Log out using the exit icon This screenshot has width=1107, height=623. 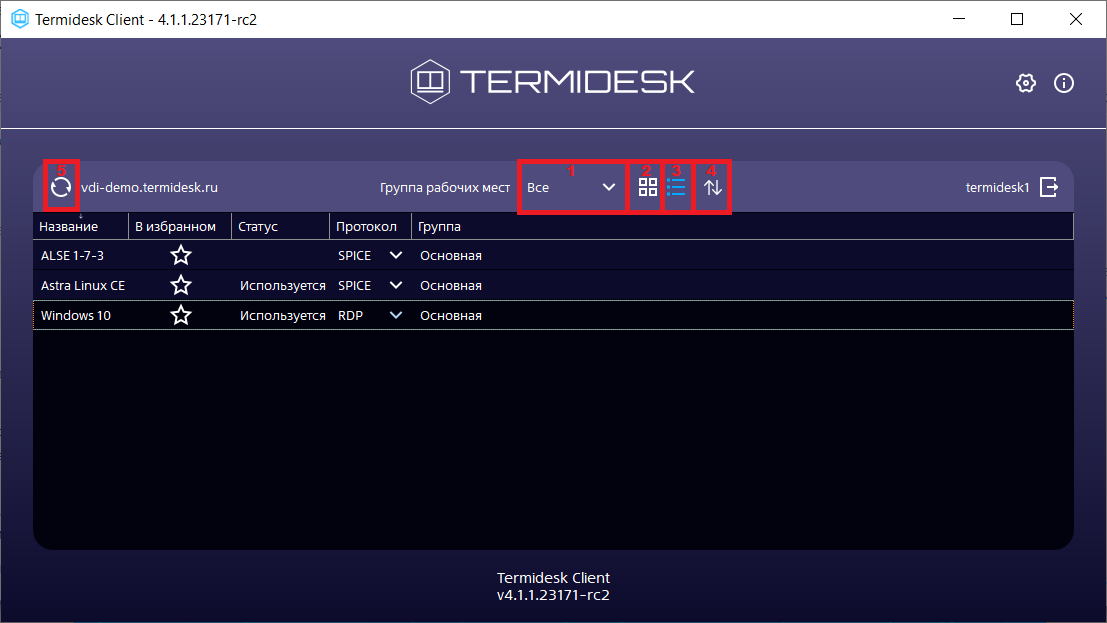coord(1048,187)
